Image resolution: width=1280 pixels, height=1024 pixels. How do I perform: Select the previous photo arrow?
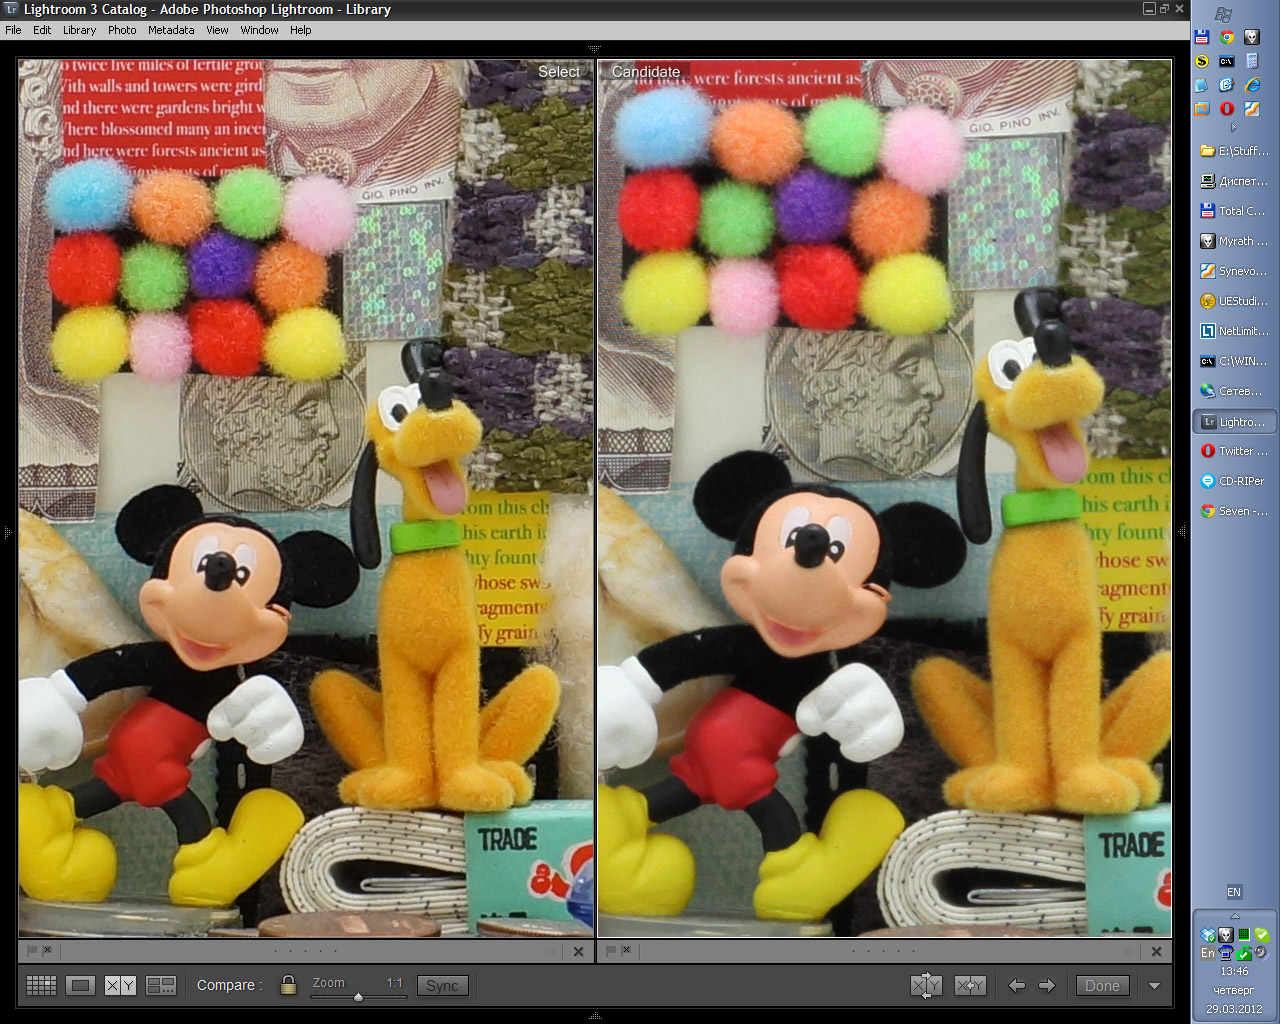1017,985
